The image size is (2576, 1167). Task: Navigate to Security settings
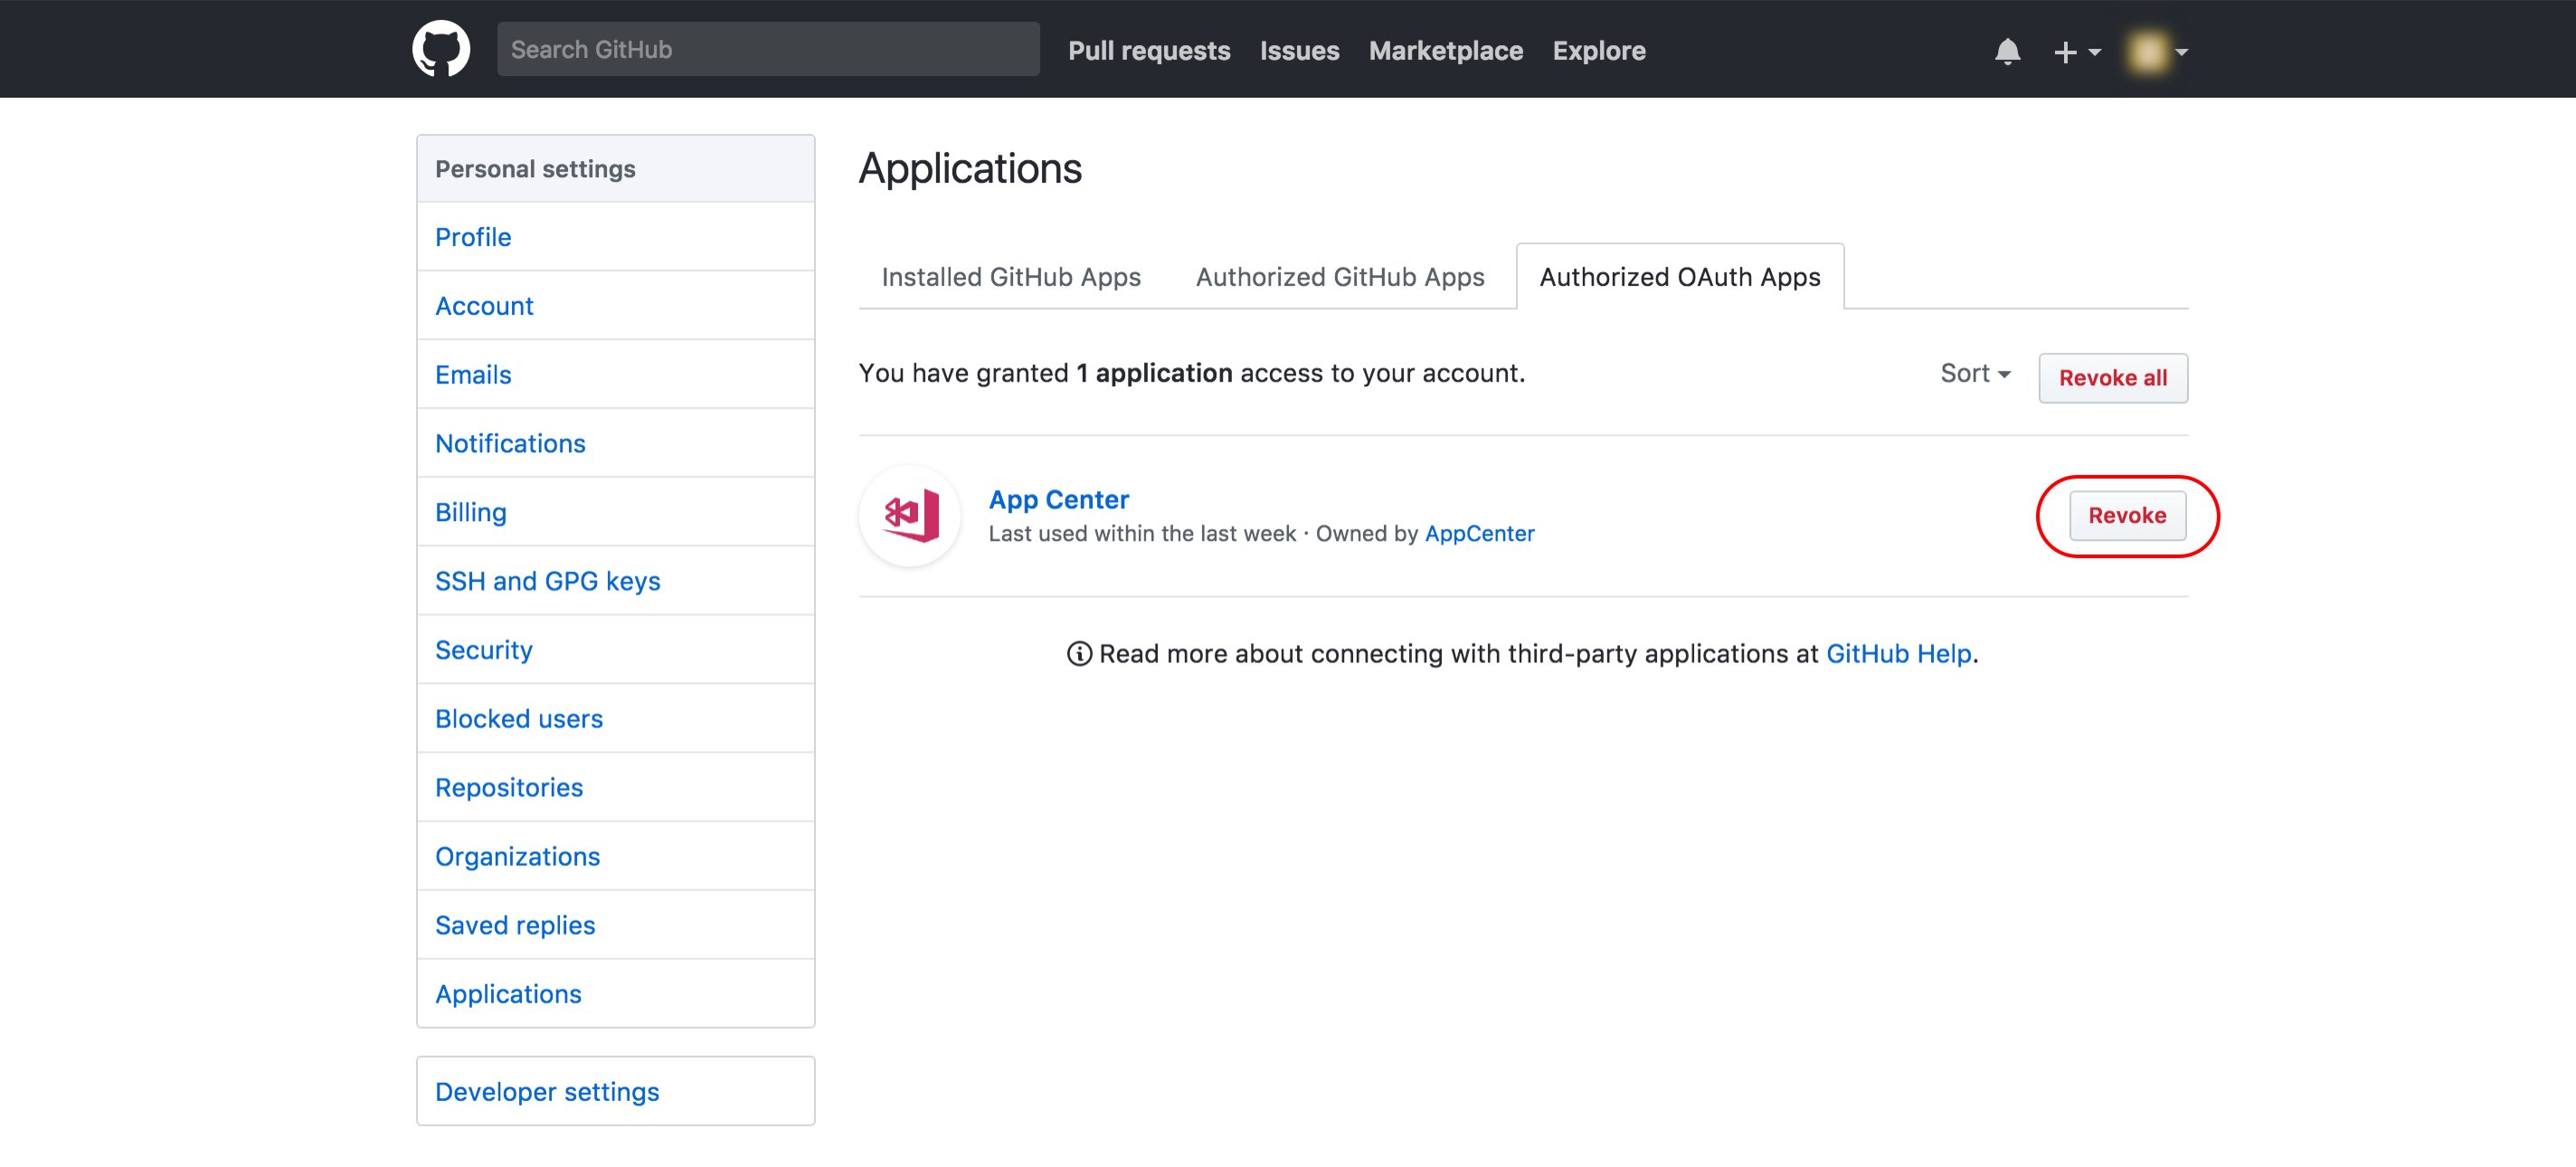(483, 648)
